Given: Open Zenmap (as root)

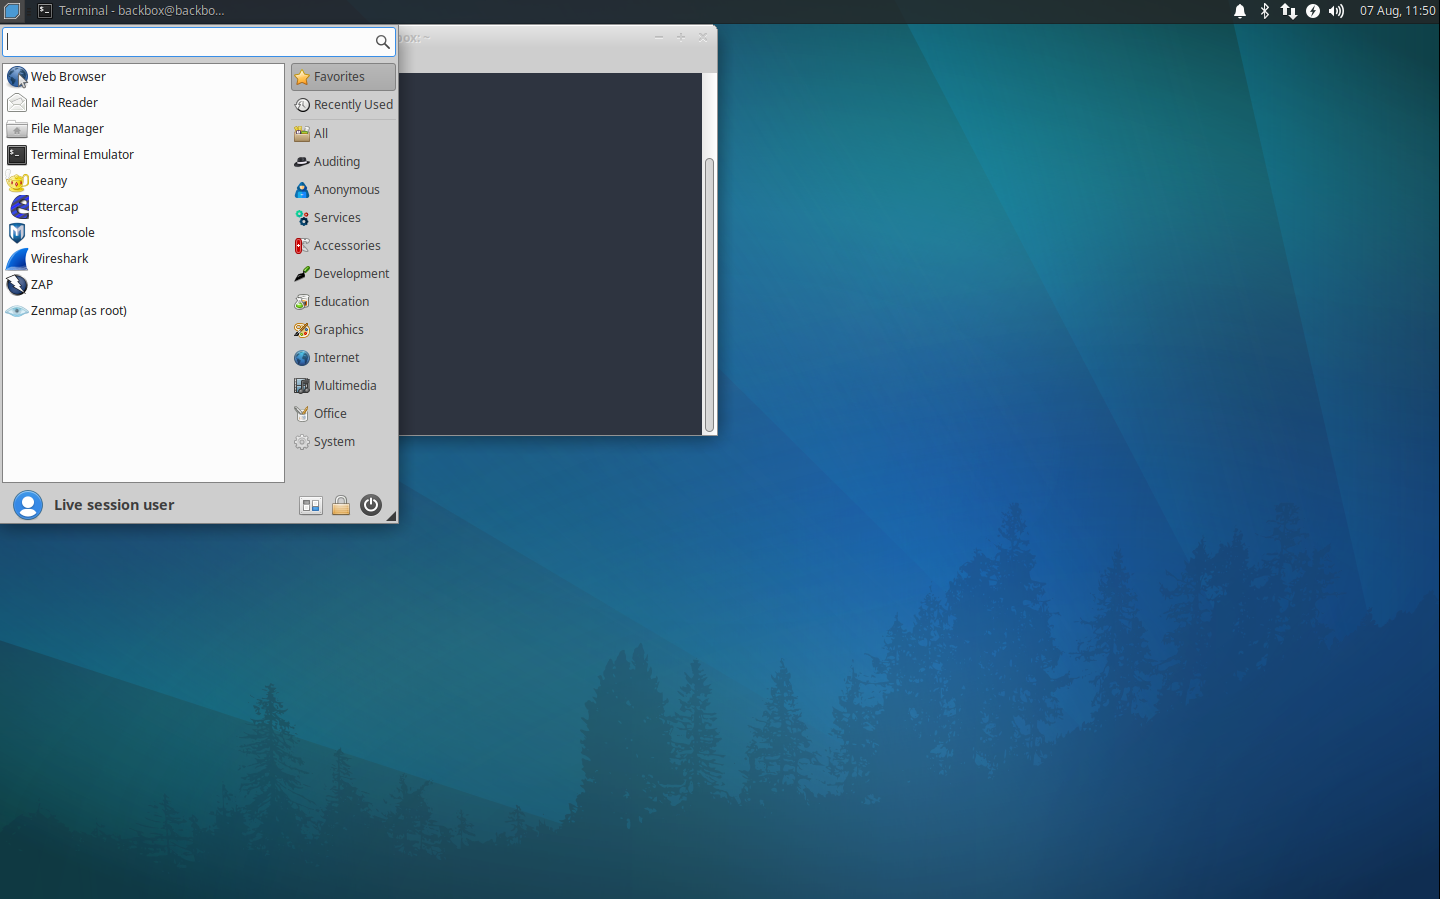Looking at the screenshot, I should coord(78,311).
